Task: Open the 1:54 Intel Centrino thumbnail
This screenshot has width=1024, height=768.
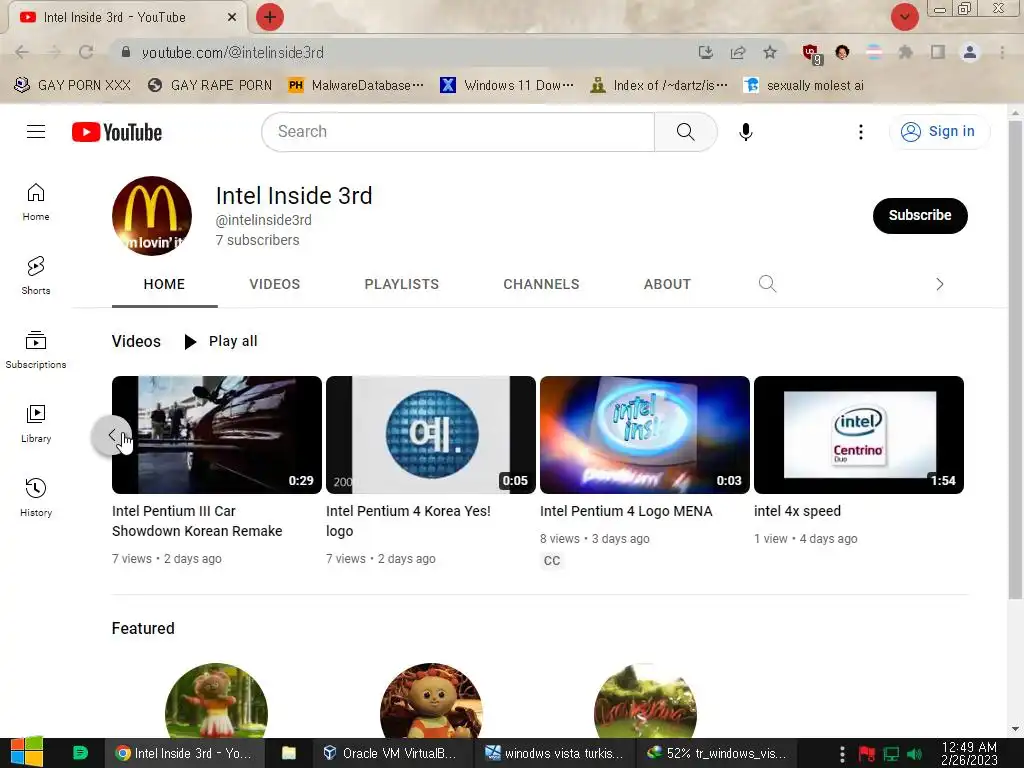Action: pyautogui.click(x=859, y=435)
